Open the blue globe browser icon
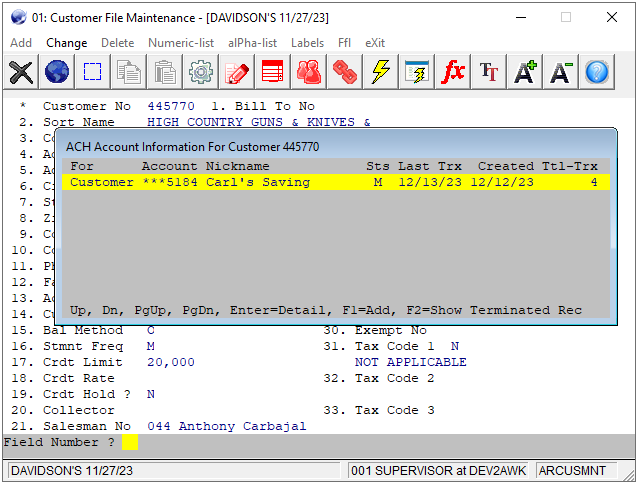Viewport: 640px width, 485px height. pyautogui.click(x=57, y=72)
